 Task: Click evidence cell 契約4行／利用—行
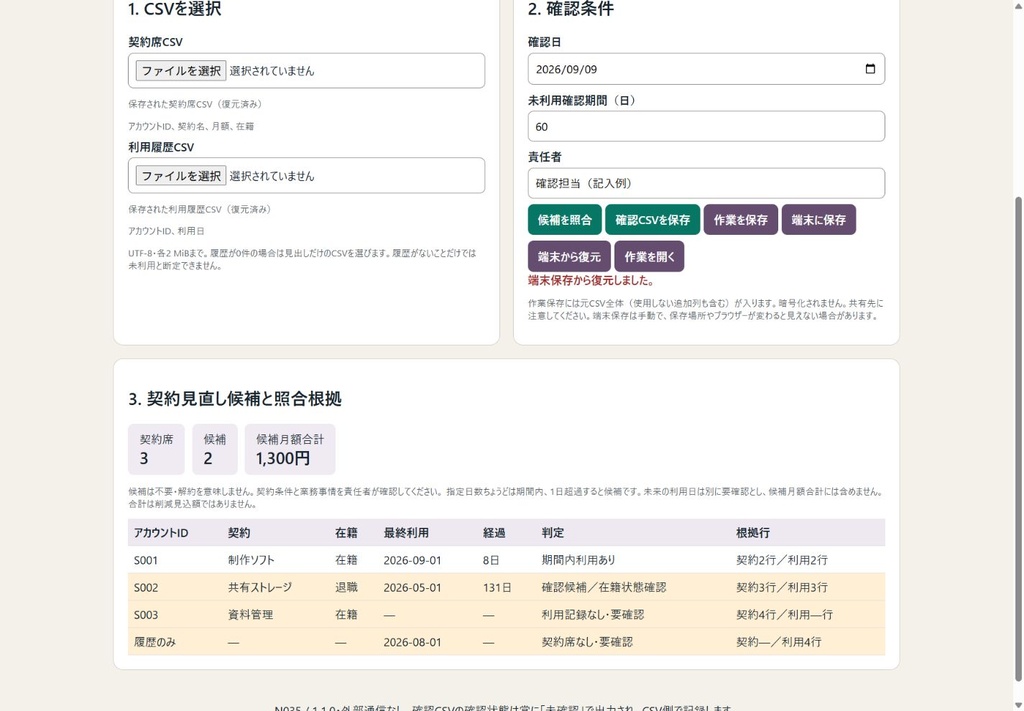coord(784,615)
